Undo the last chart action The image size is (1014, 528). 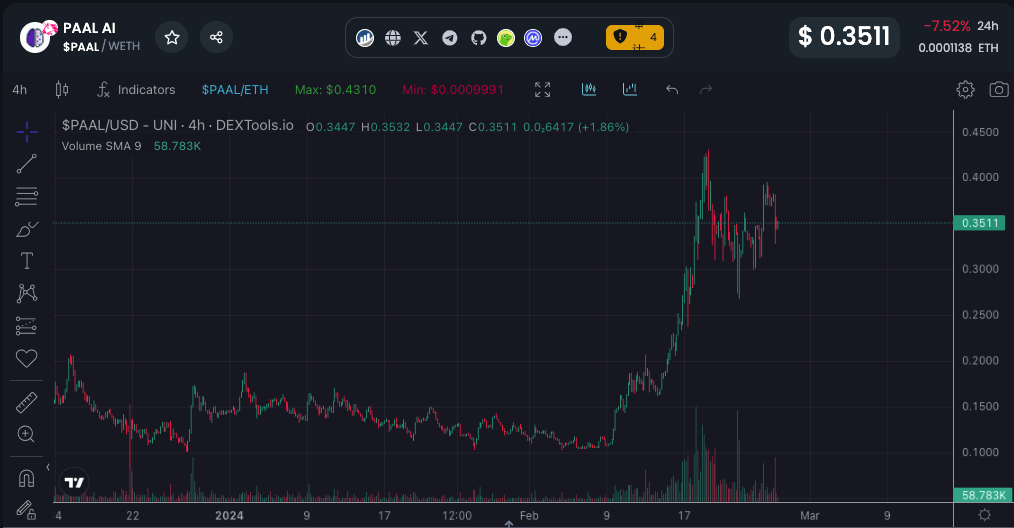672,89
